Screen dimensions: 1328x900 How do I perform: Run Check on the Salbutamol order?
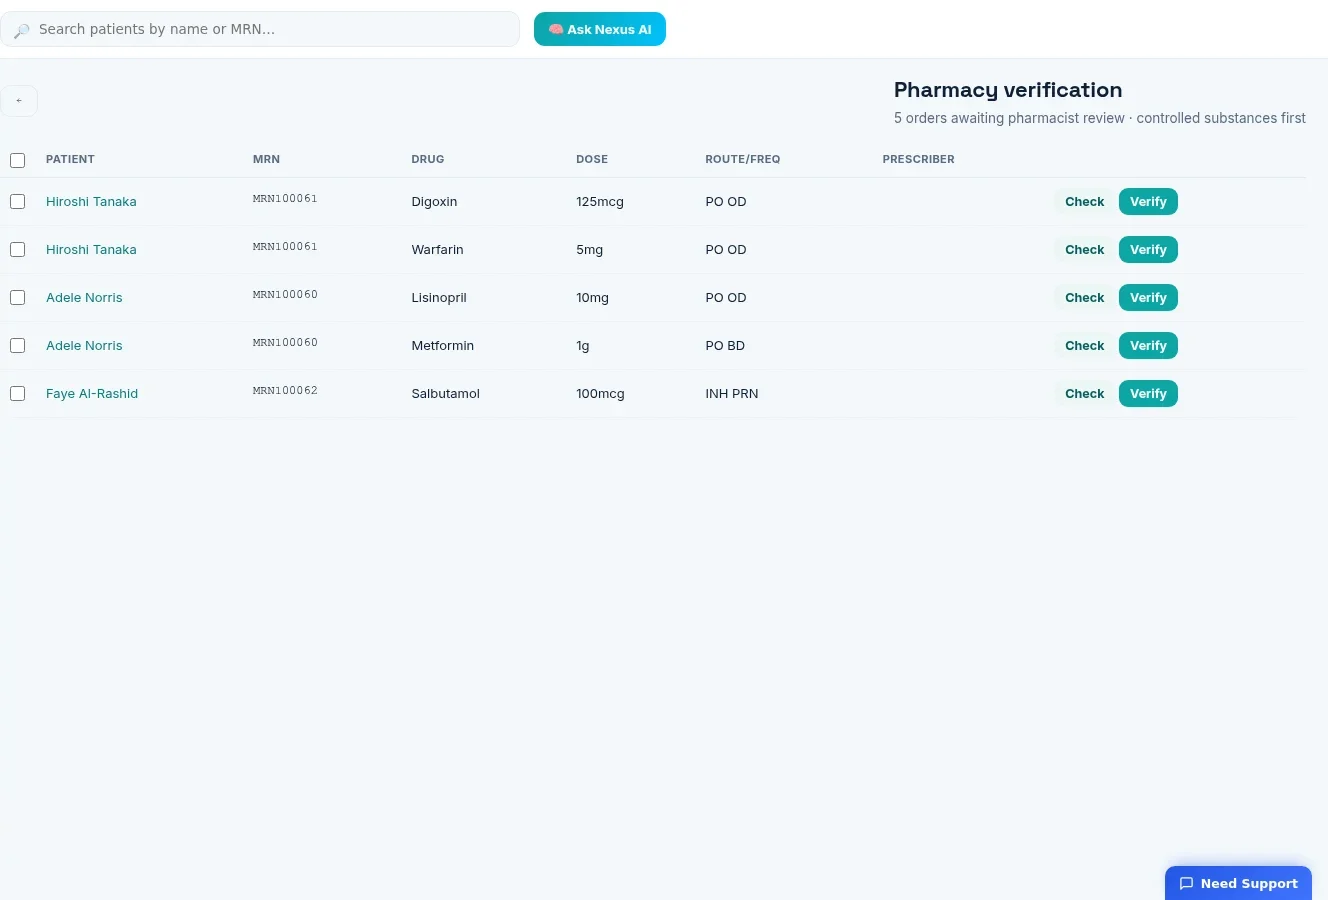1084,393
